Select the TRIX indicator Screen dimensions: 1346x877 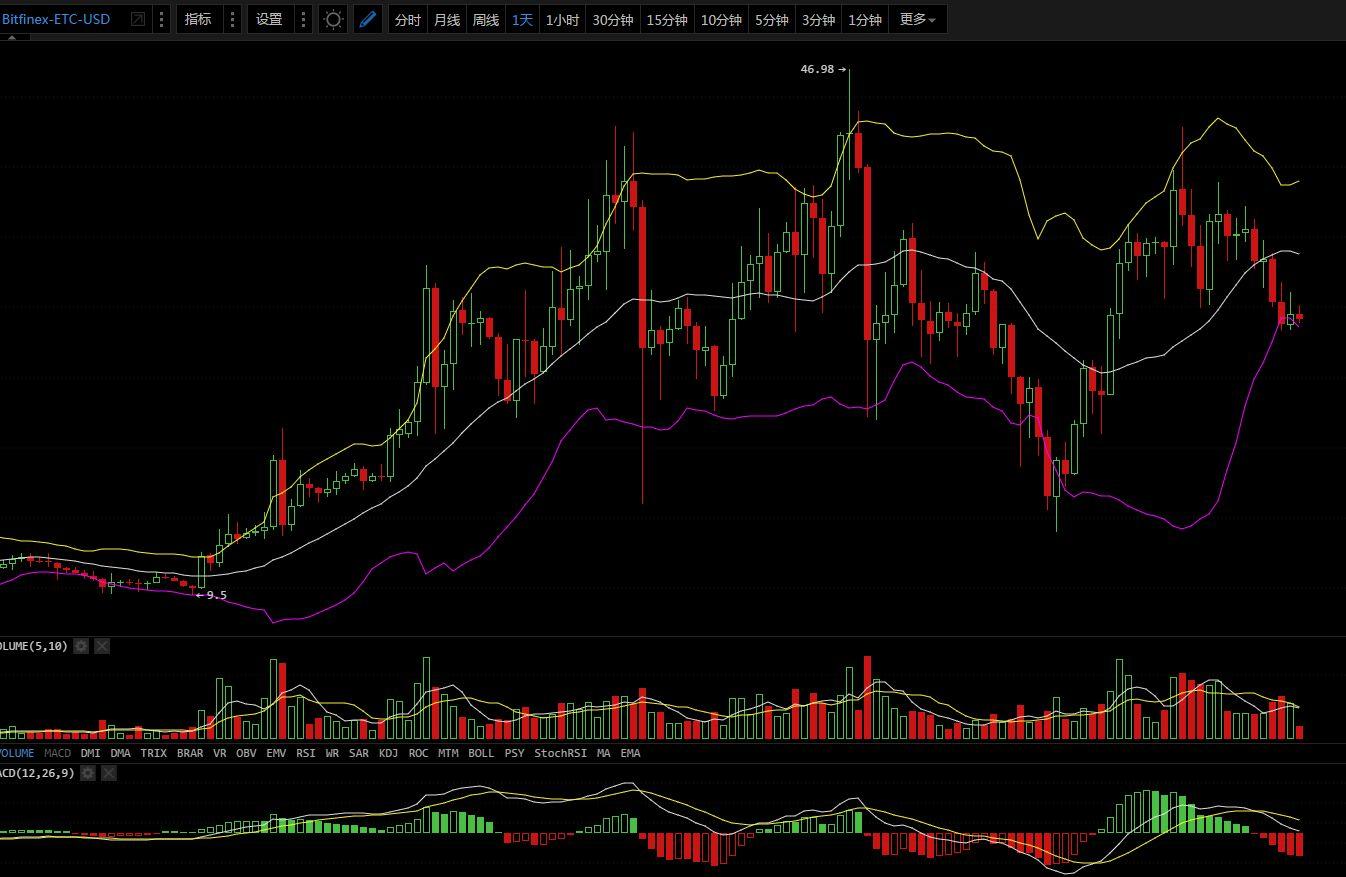(x=154, y=753)
